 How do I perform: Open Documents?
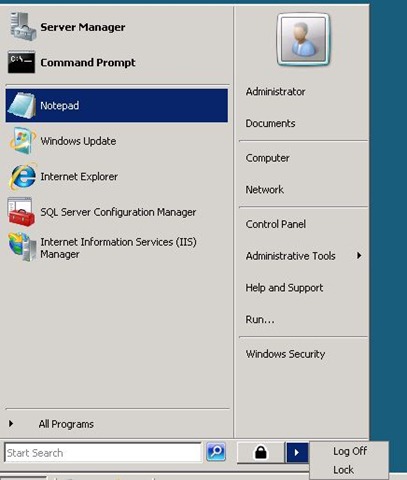pos(270,123)
